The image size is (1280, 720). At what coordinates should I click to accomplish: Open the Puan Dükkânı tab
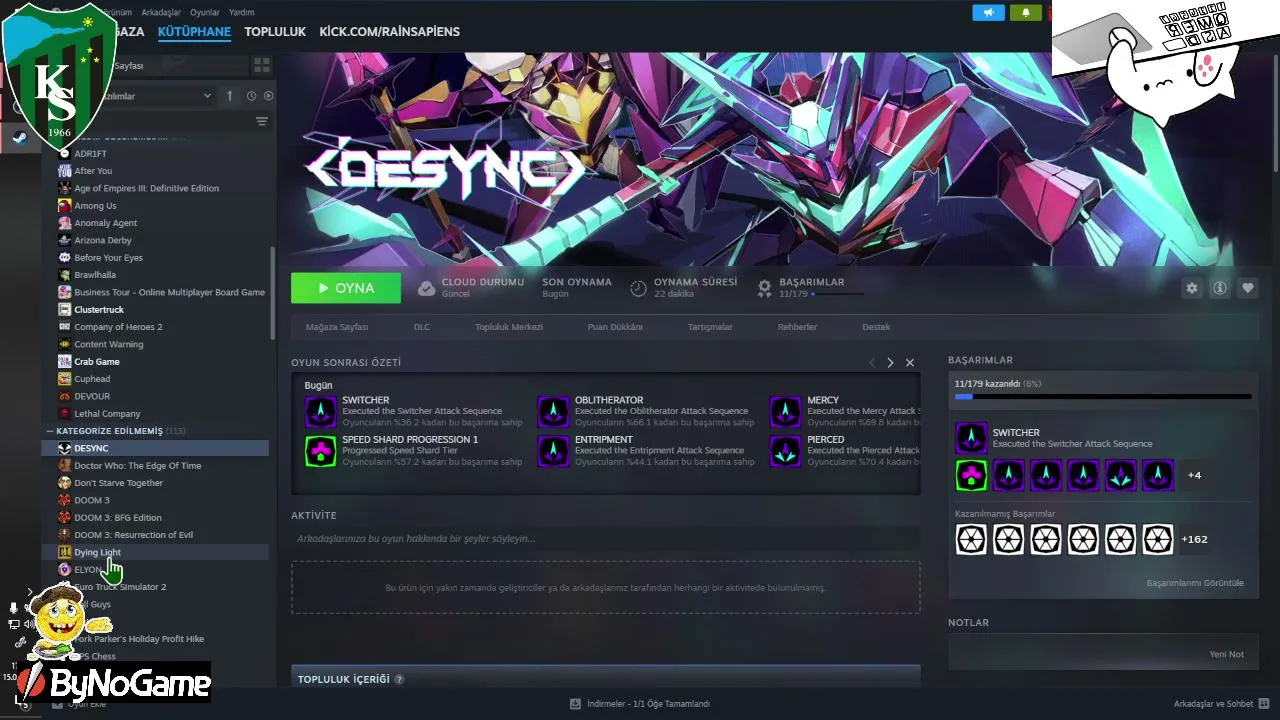pos(615,327)
